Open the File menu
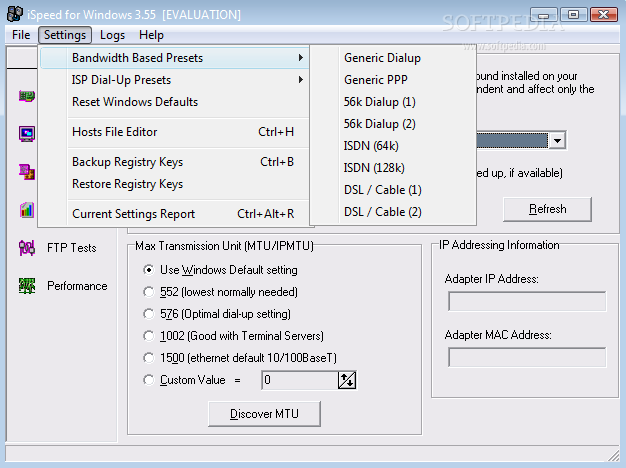The height and width of the screenshot is (468, 626). (21, 35)
